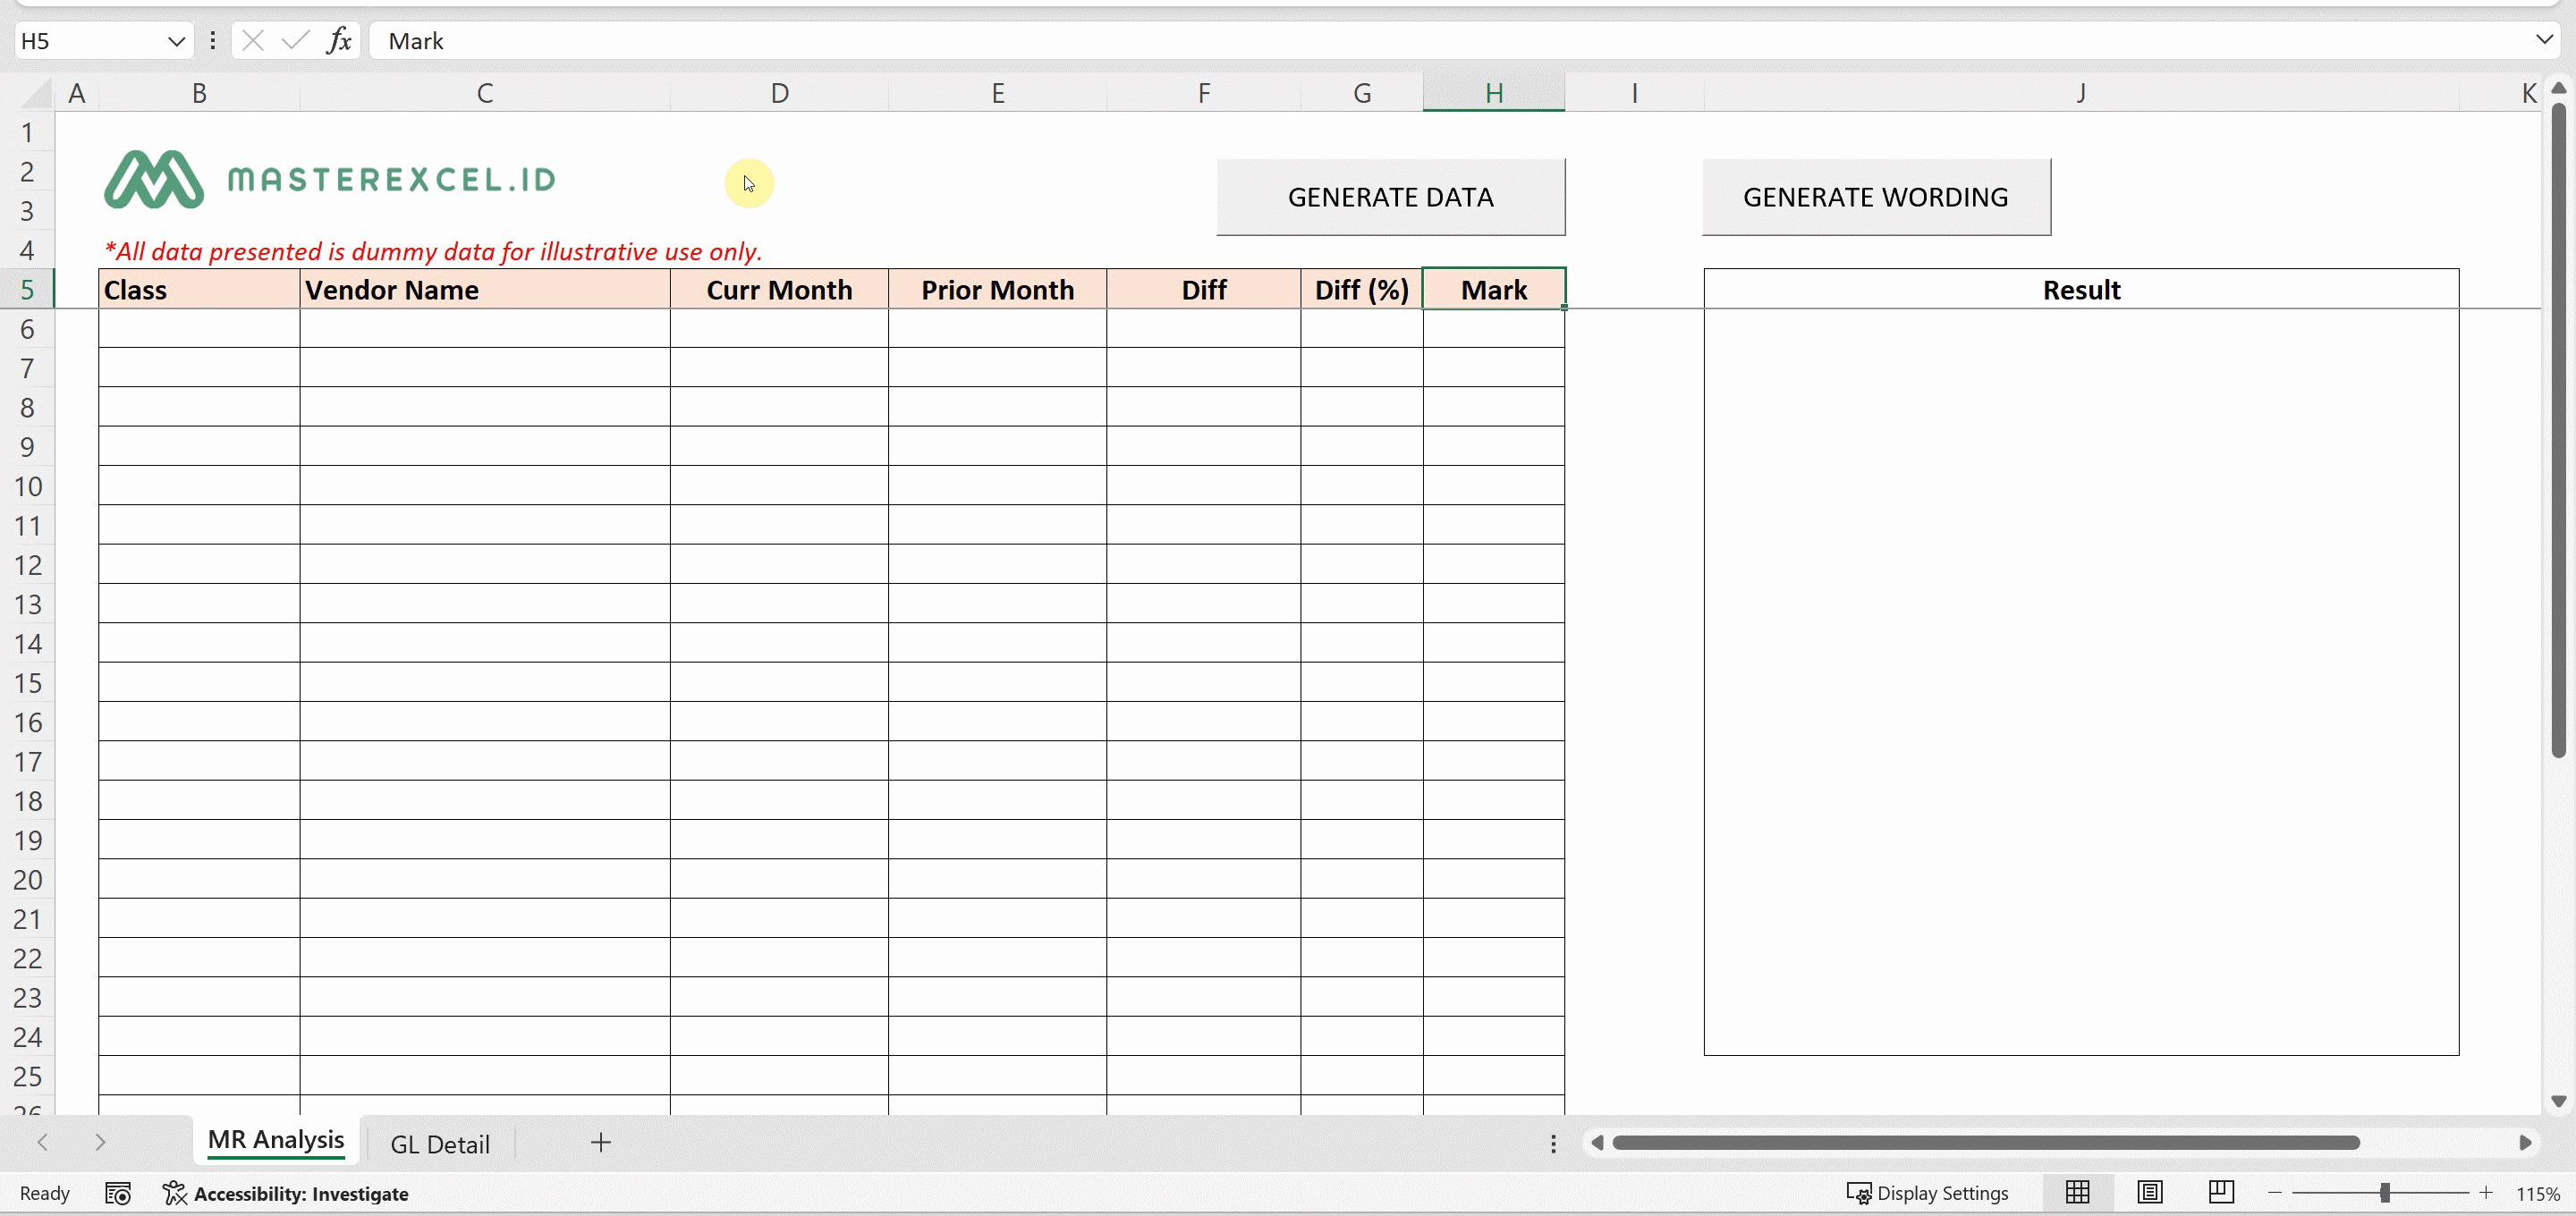The width and height of the screenshot is (2576, 1216).
Task: Click the GENERATE DATA button
Action: pos(1390,196)
